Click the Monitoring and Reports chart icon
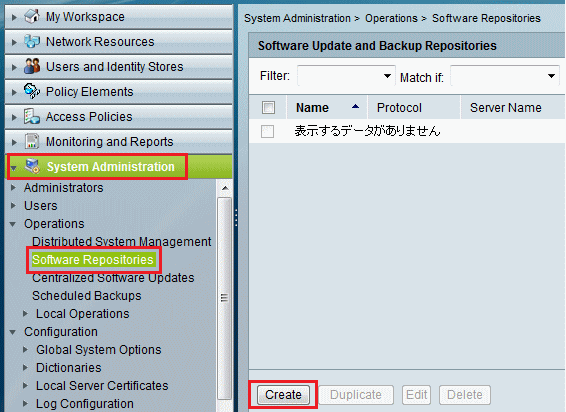566x412 pixels. (x=32, y=141)
